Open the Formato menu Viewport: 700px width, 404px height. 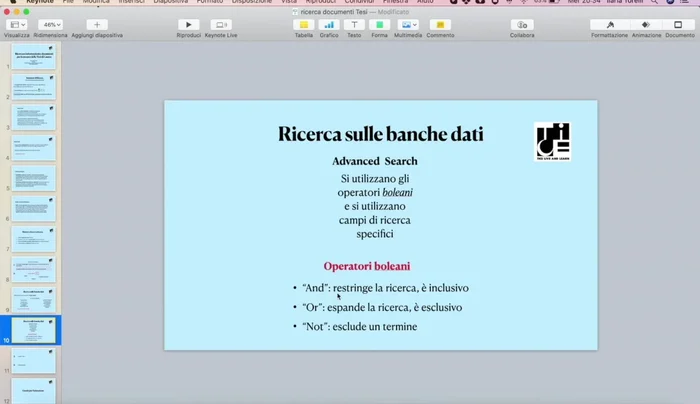pyautogui.click(x=209, y=2)
